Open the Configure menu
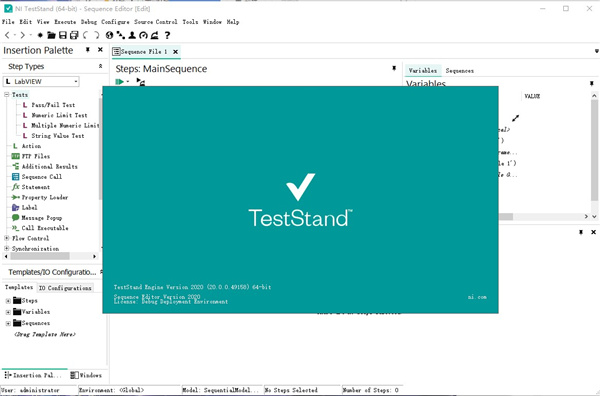 pos(115,22)
